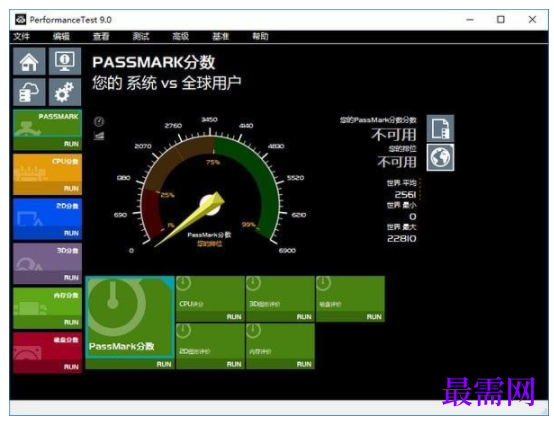Open the 基准 menu
Screen dimensions: 554x423
pyautogui.click(x=220, y=36)
